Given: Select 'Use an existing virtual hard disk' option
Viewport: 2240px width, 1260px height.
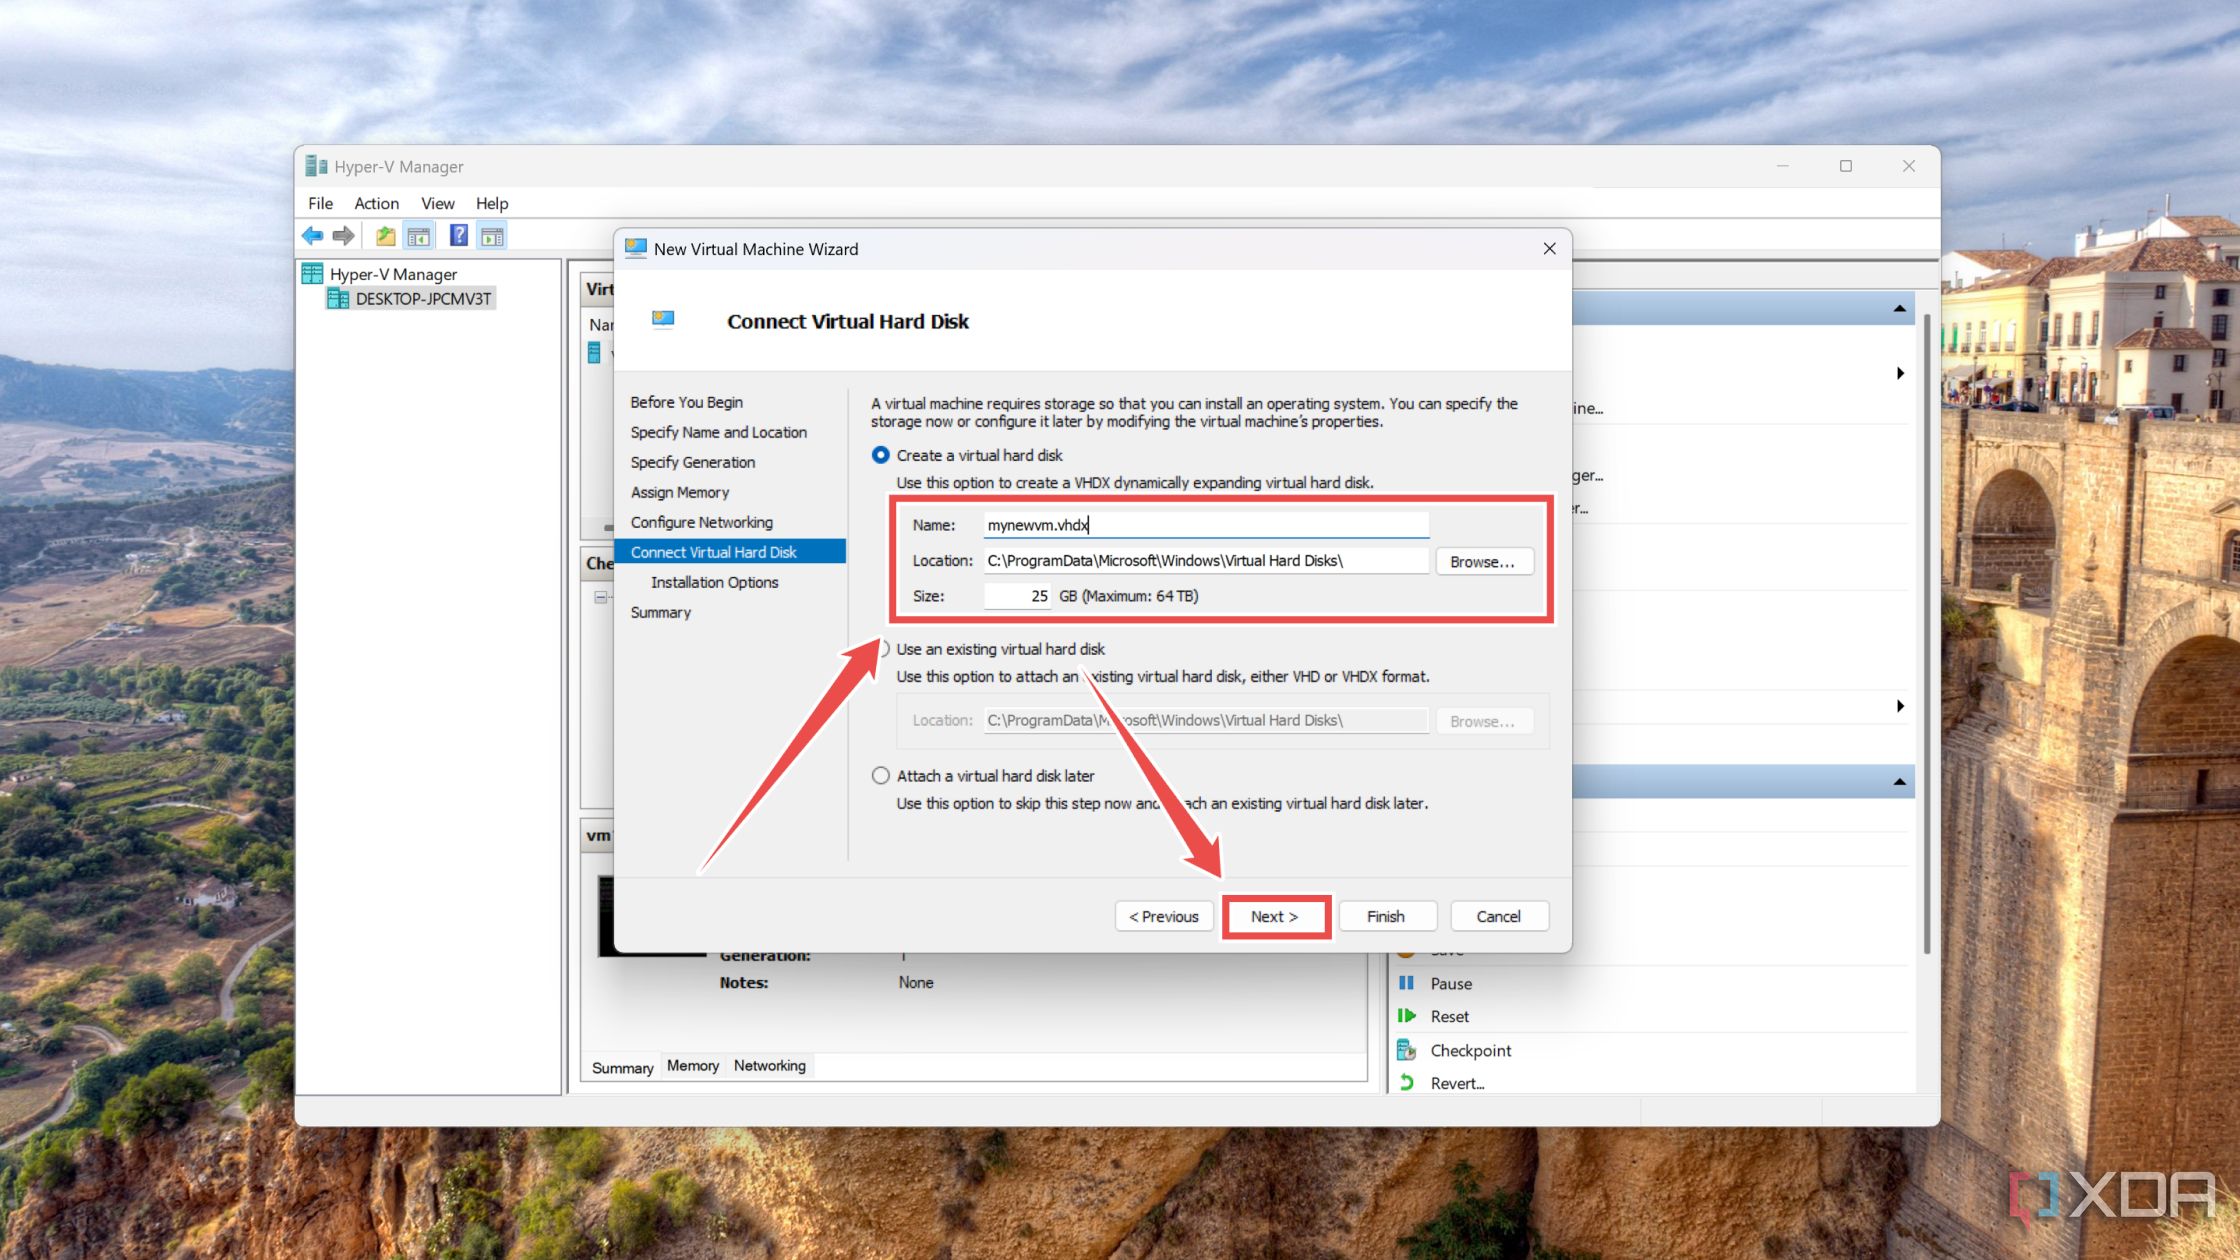Looking at the screenshot, I should click(x=882, y=648).
